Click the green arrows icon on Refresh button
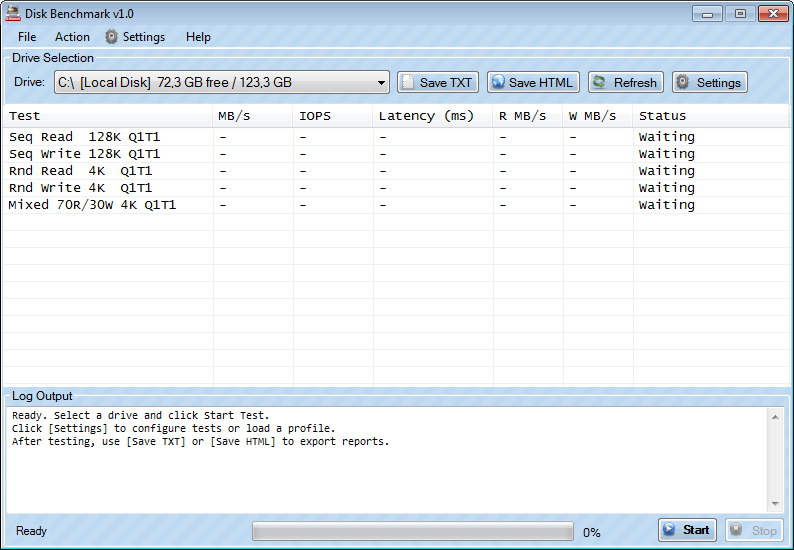794x550 pixels. click(600, 82)
